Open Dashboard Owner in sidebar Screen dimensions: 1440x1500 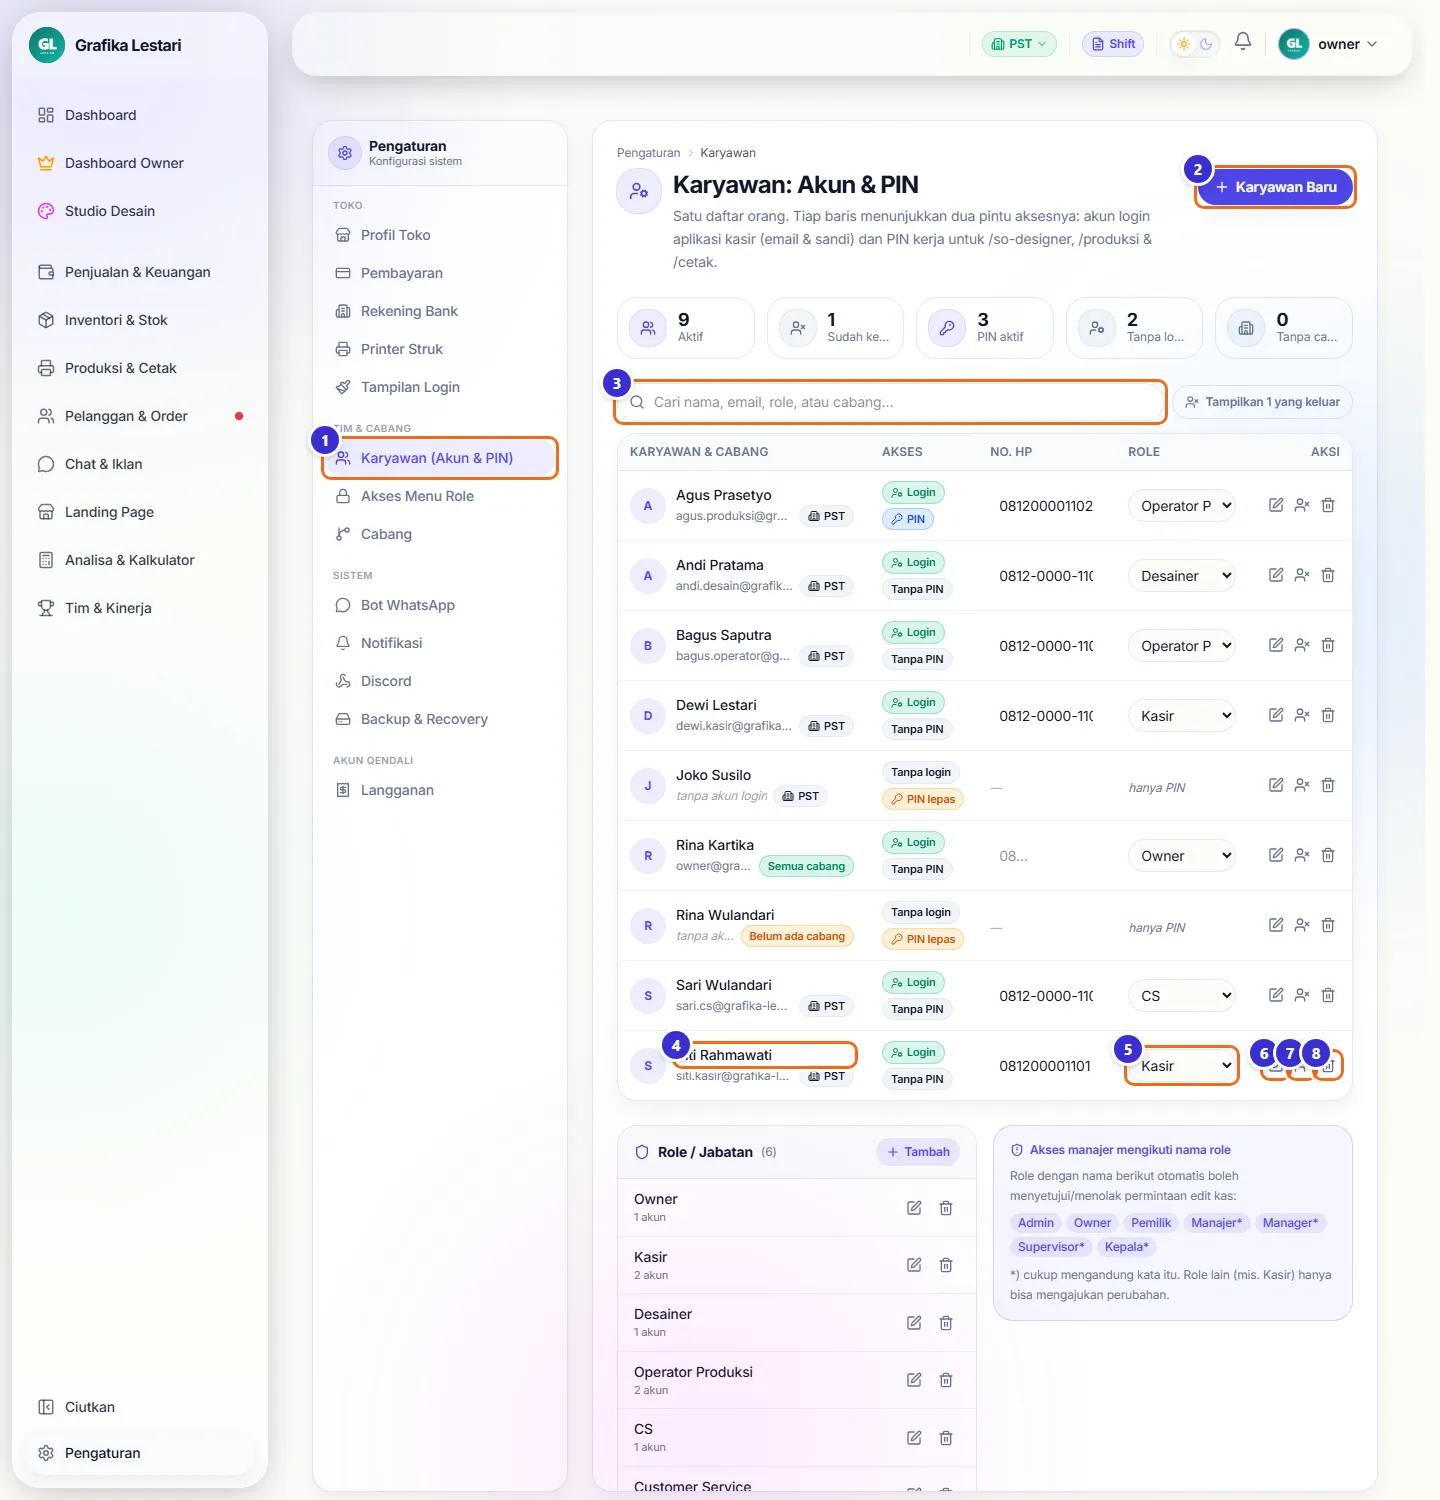coord(140,163)
